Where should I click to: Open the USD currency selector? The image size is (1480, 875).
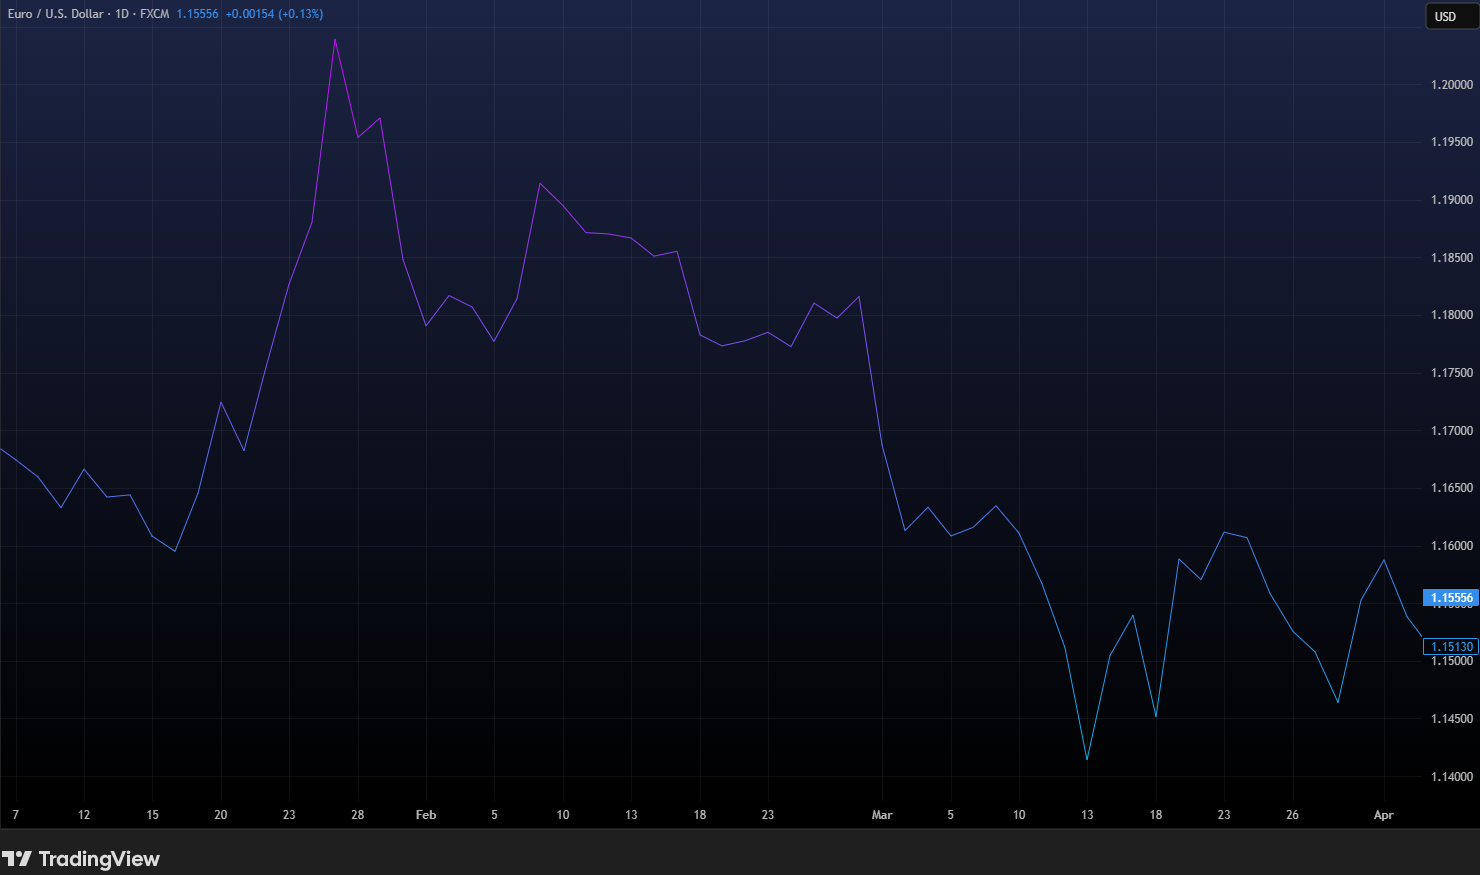click(x=1446, y=16)
